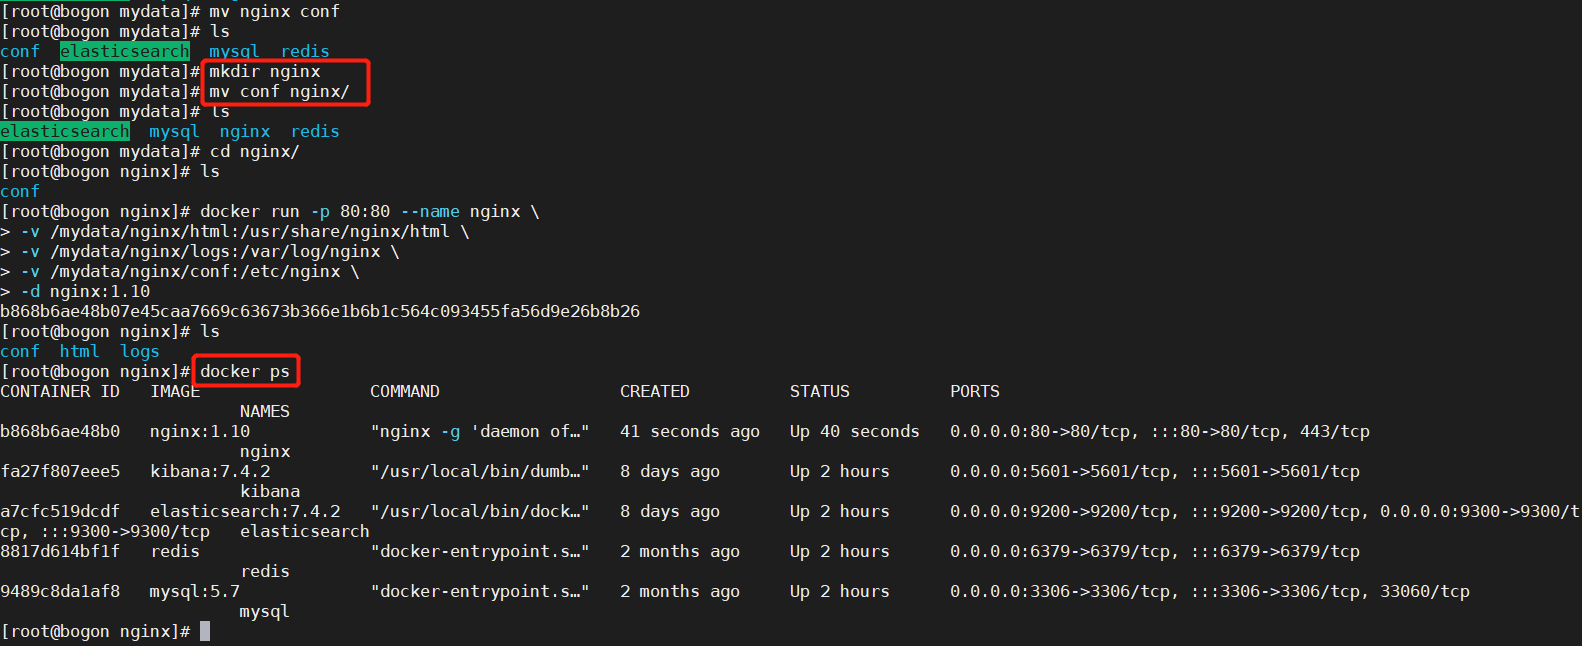Click the /etc/nginx conf volume mount line
Screen dimensions: 1582x646
(180, 271)
